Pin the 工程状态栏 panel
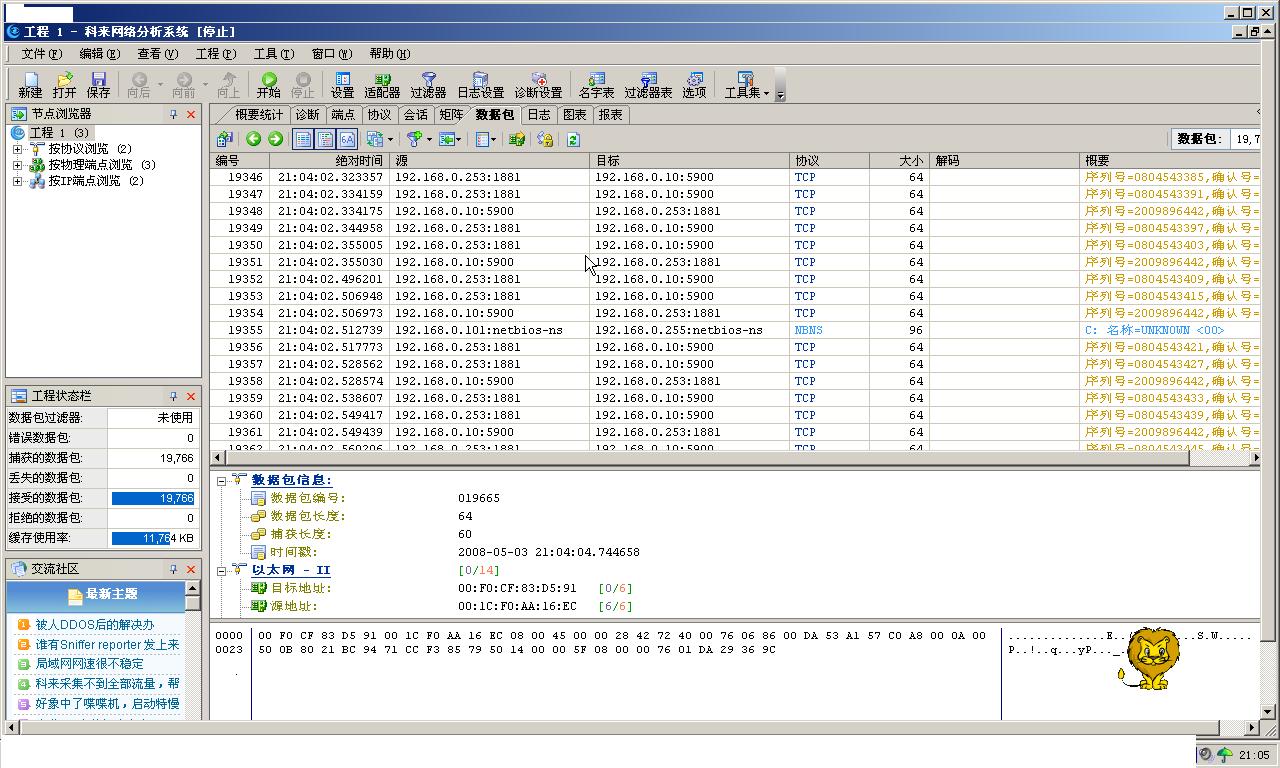This screenshot has width=1280, height=768. (x=173, y=396)
